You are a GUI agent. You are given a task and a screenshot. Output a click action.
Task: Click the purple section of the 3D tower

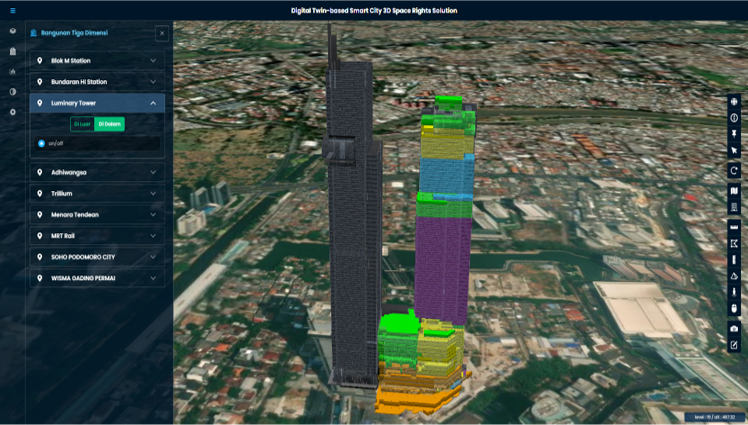click(x=443, y=265)
